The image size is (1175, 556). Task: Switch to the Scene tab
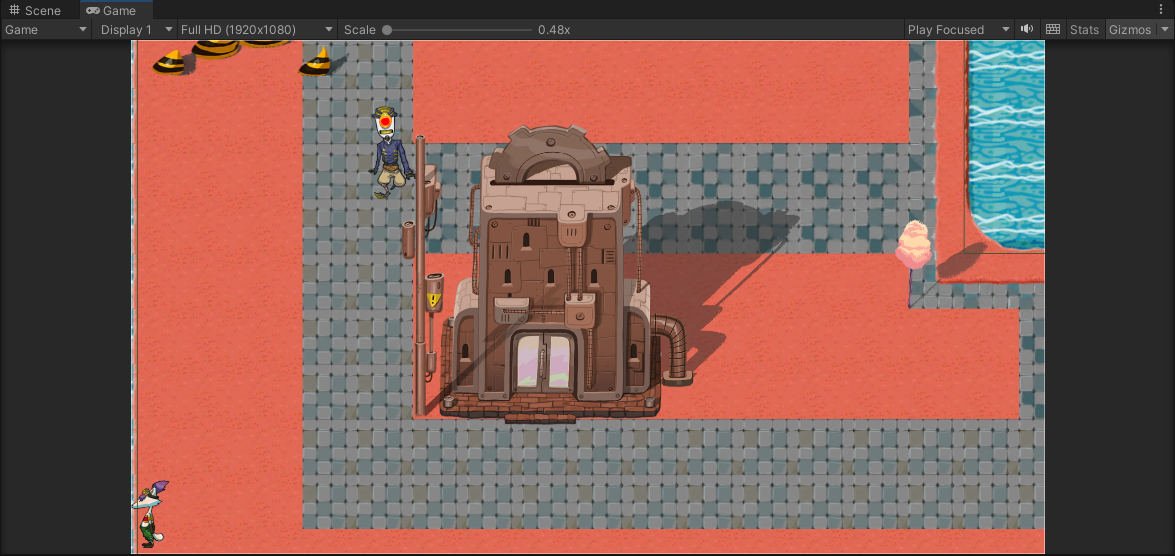(x=34, y=10)
